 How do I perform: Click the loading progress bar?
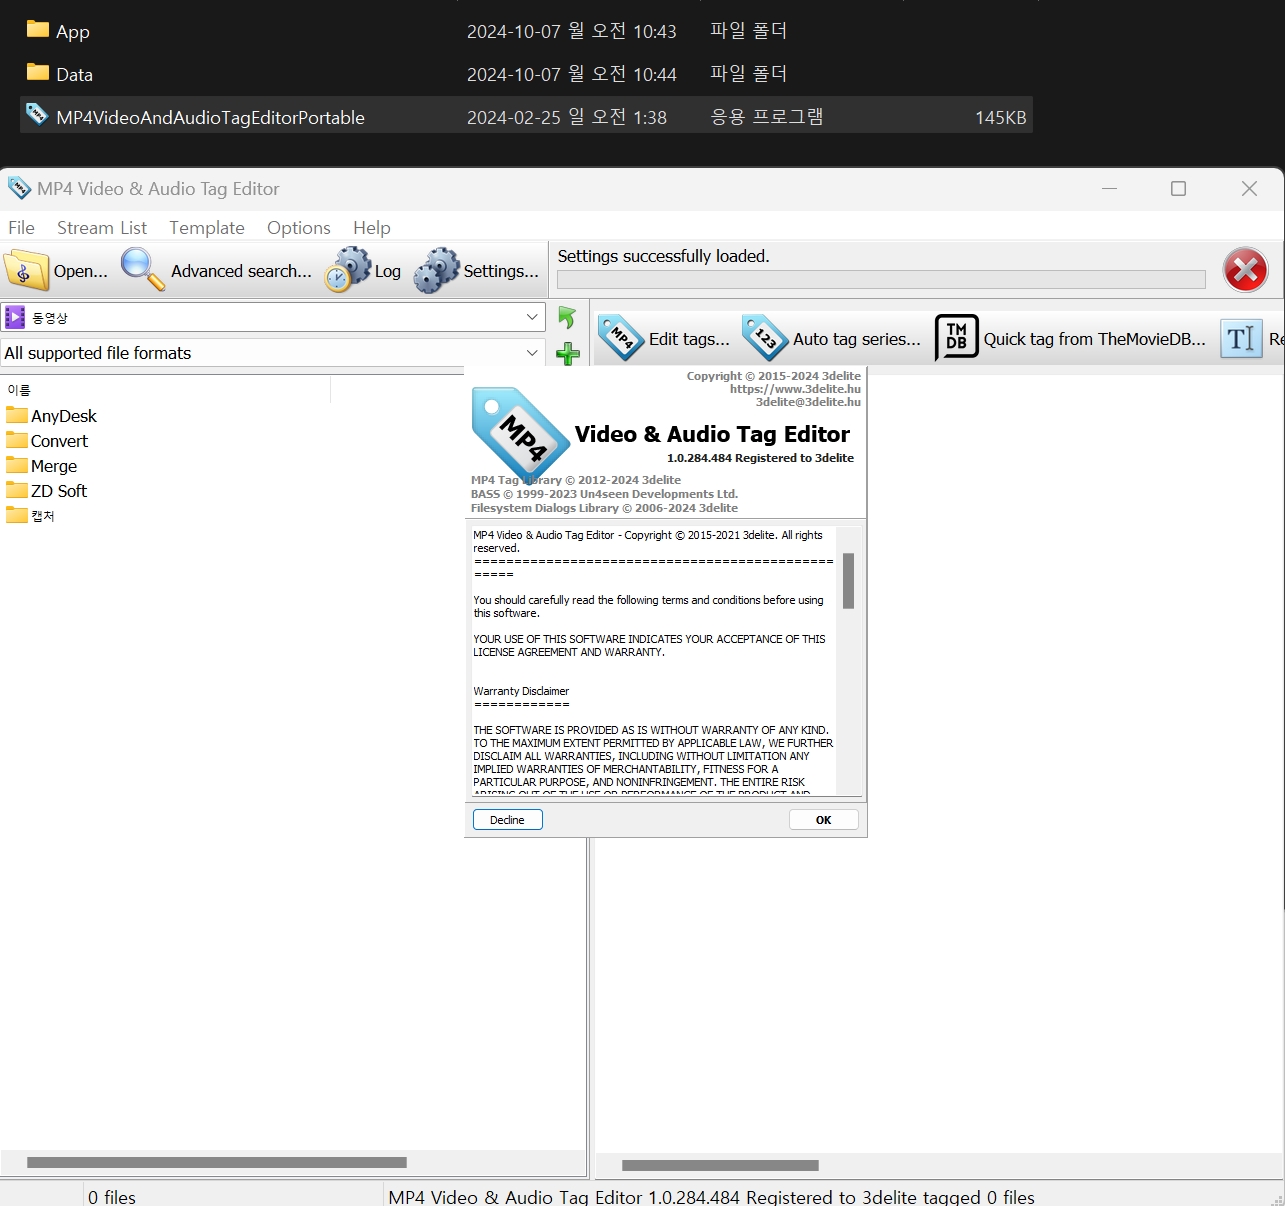[x=881, y=279]
